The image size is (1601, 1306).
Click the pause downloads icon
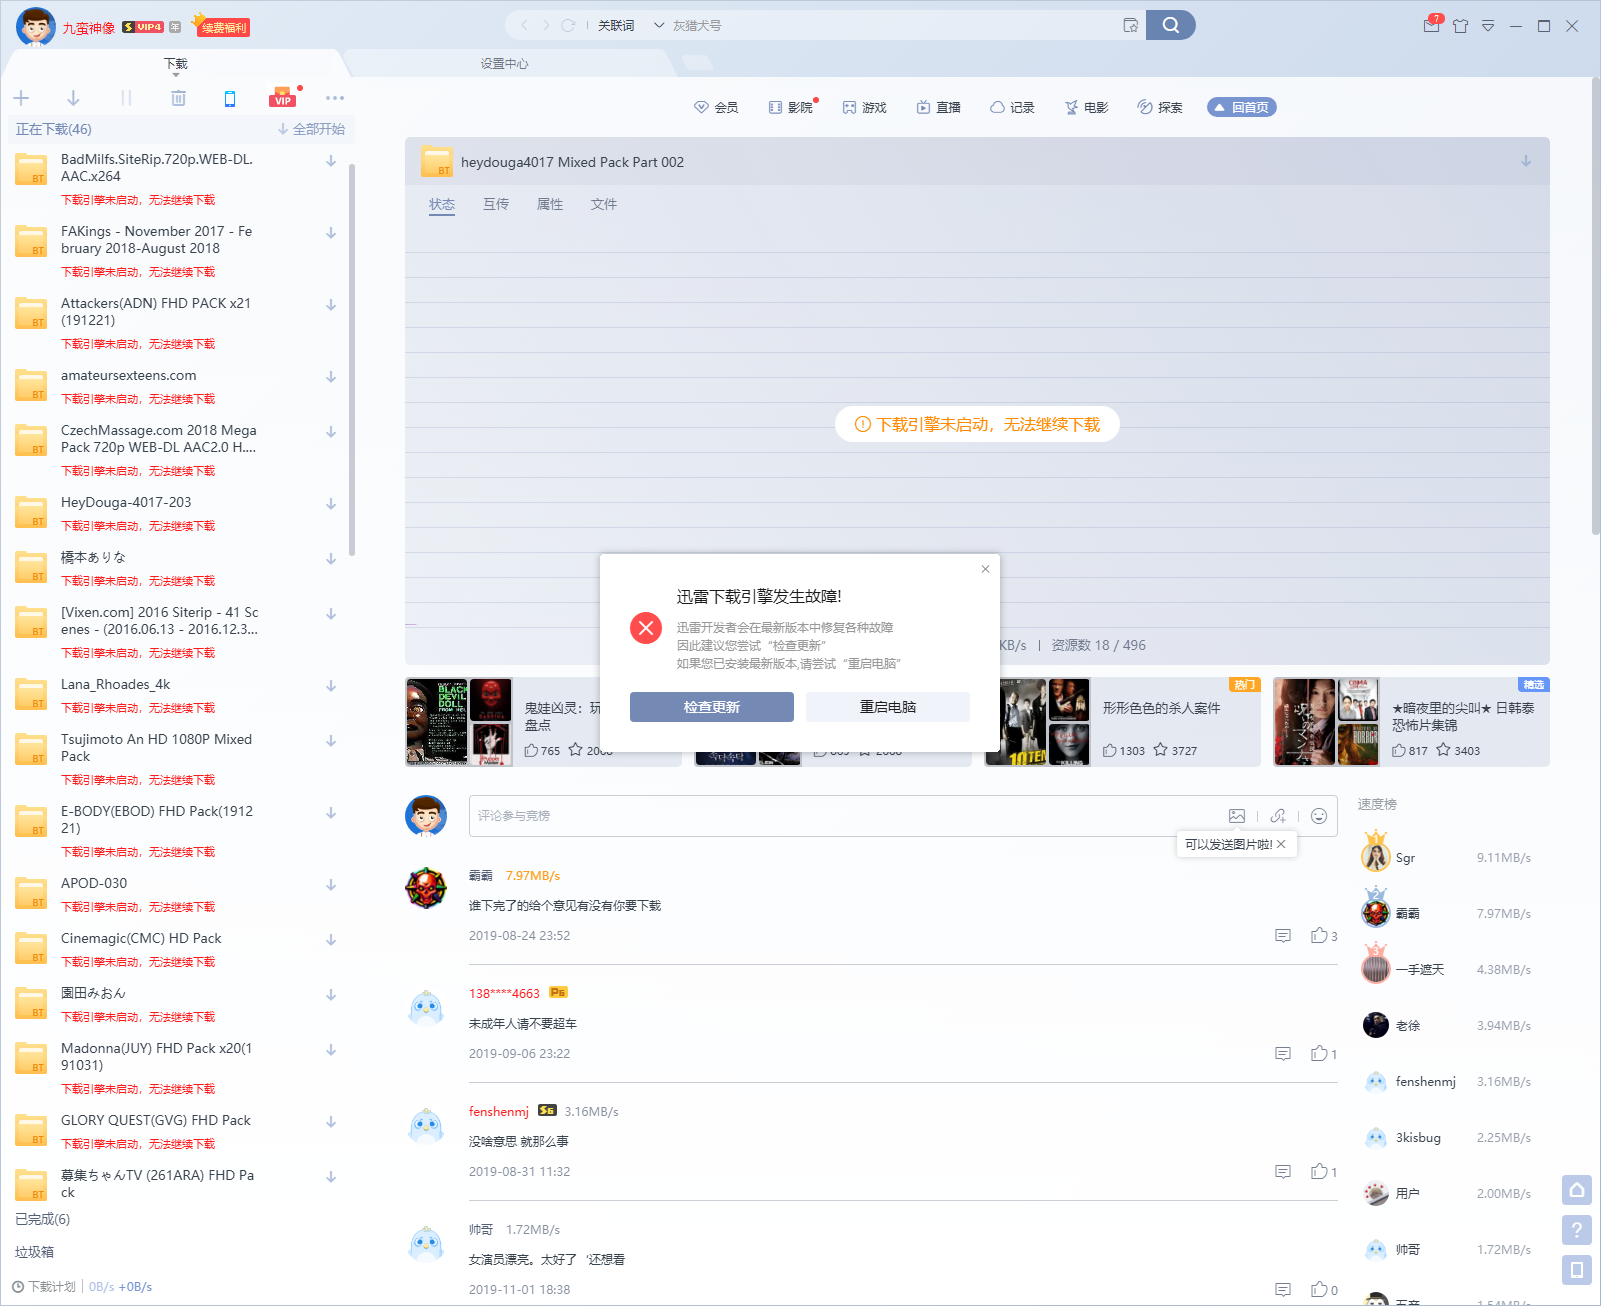pyautogui.click(x=126, y=98)
